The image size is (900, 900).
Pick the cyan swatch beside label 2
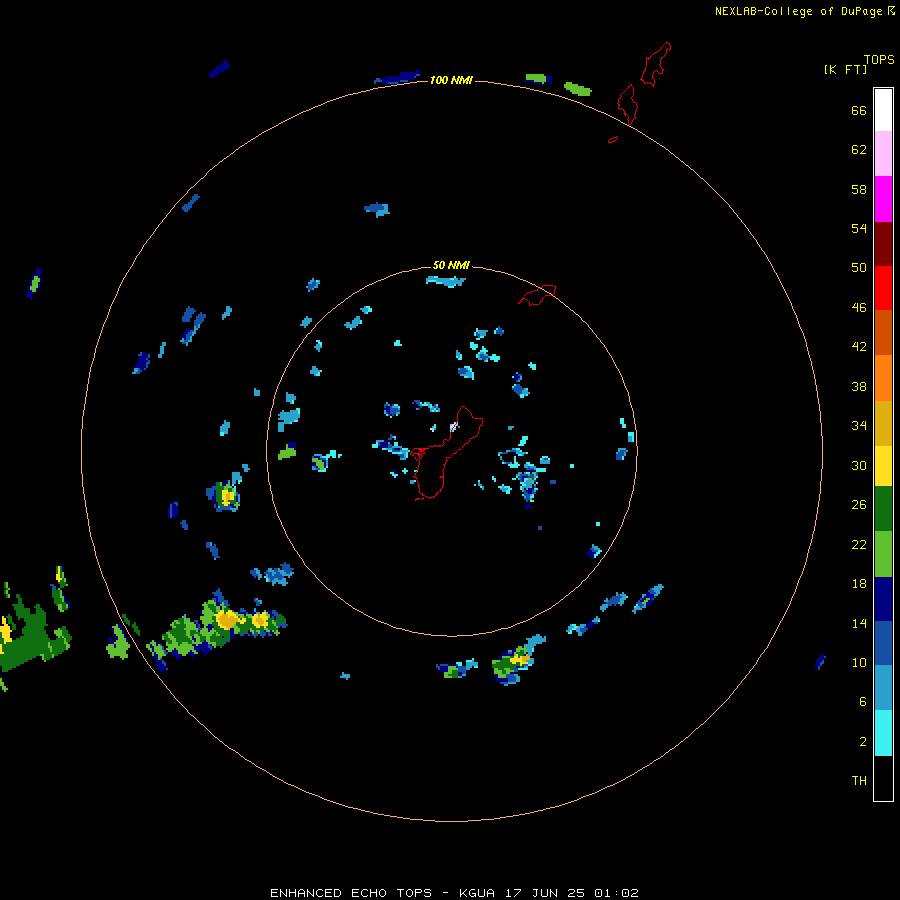click(883, 733)
